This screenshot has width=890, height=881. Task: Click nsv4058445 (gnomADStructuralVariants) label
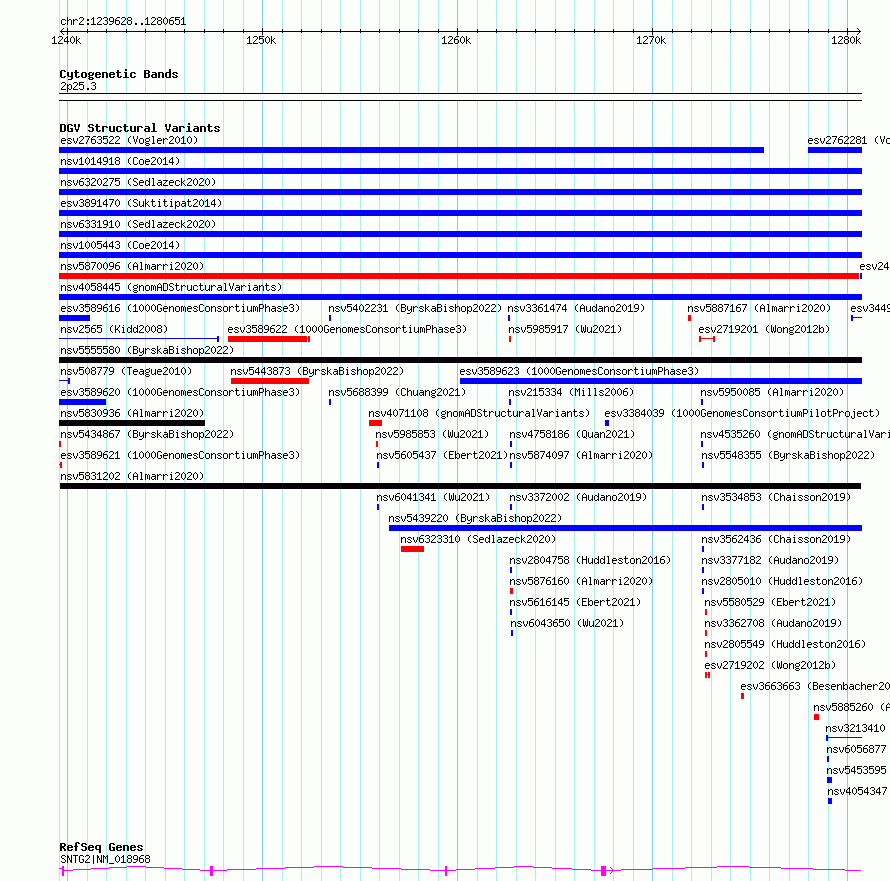171,287
